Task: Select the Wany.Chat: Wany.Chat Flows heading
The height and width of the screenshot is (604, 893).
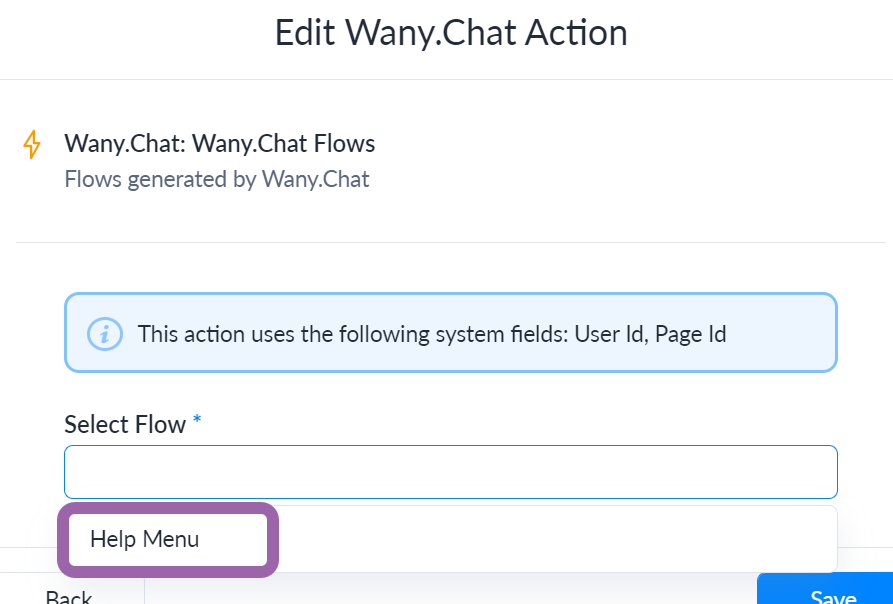Action: click(x=219, y=143)
